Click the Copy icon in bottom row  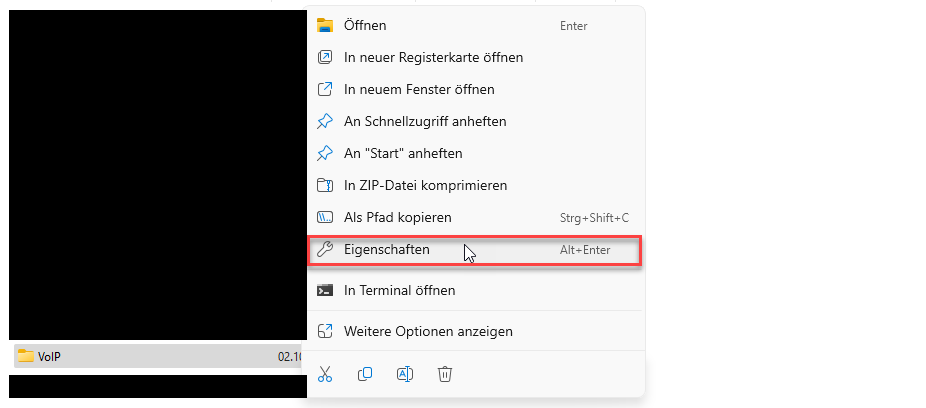[x=365, y=374]
